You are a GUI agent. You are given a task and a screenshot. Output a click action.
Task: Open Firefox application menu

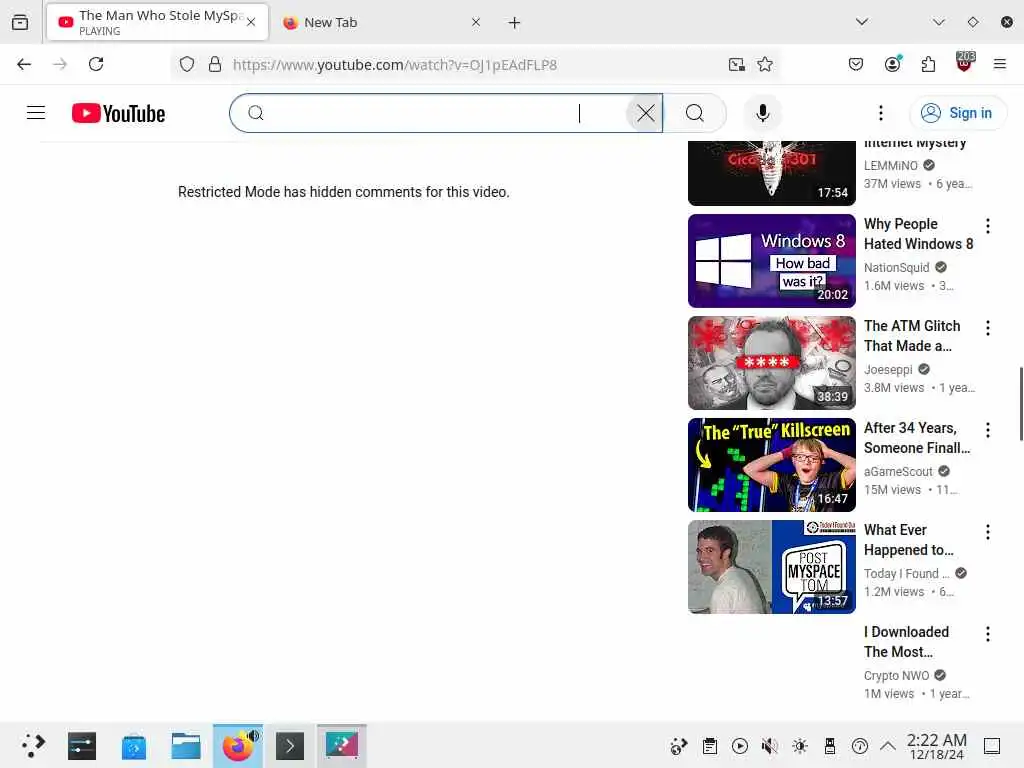(x=999, y=64)
